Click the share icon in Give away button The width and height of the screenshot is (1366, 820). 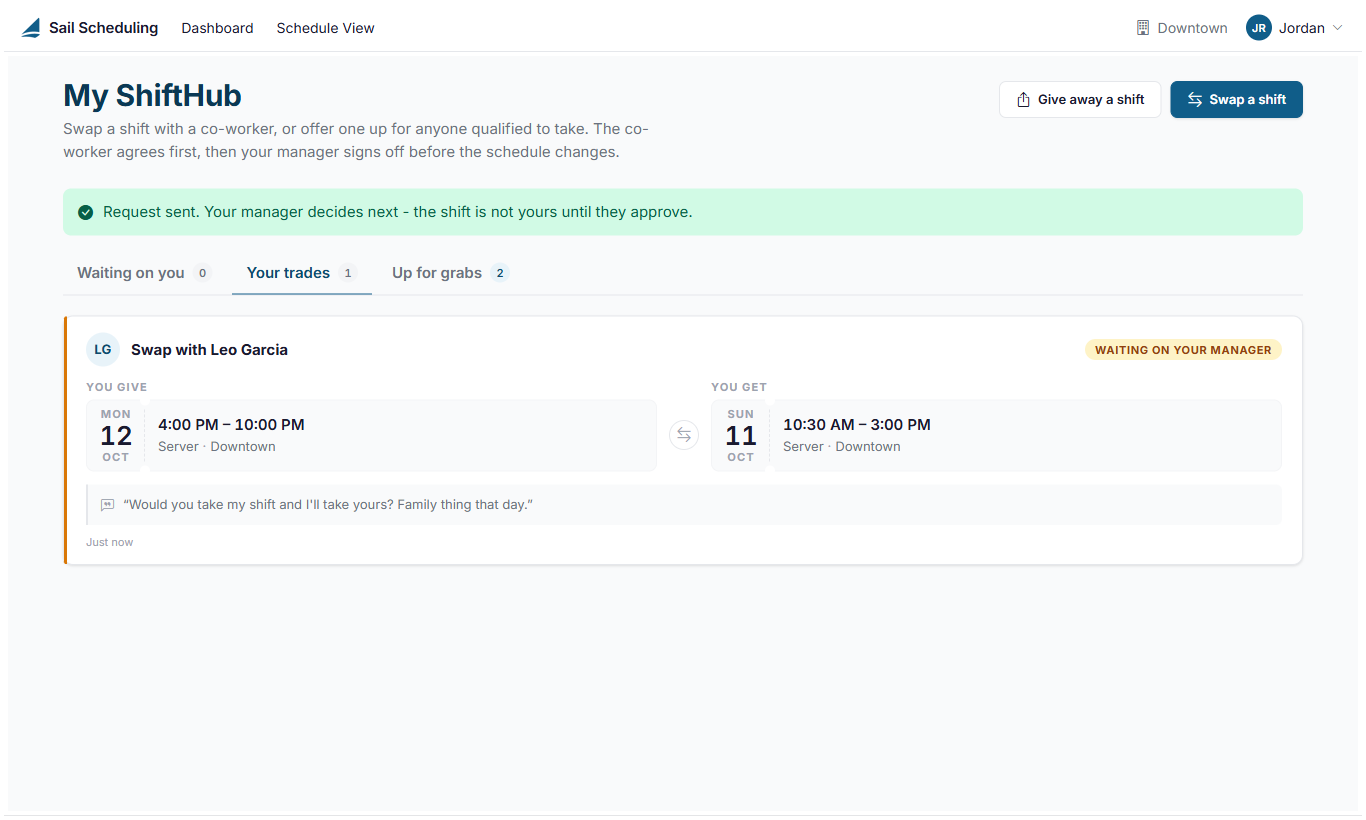pyautogui.click(x=1023, y=100)
